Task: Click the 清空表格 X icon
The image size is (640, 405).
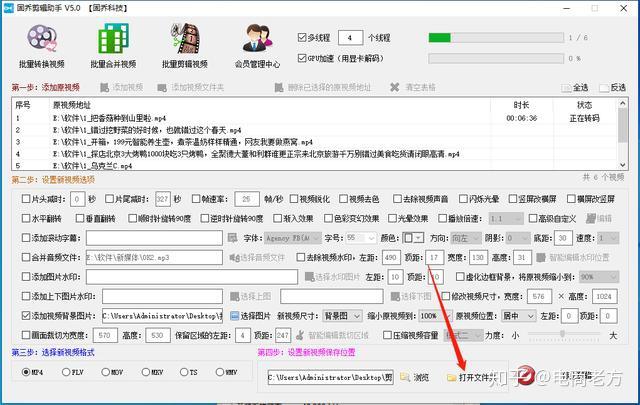Action: coord(394,87)
